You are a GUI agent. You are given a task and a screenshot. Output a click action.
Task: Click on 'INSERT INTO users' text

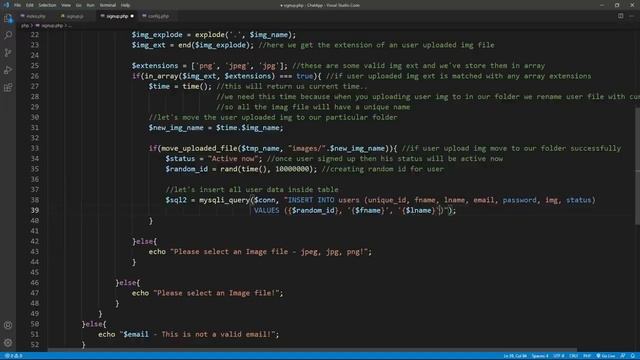pyautogui.click(x=324, y=200)
